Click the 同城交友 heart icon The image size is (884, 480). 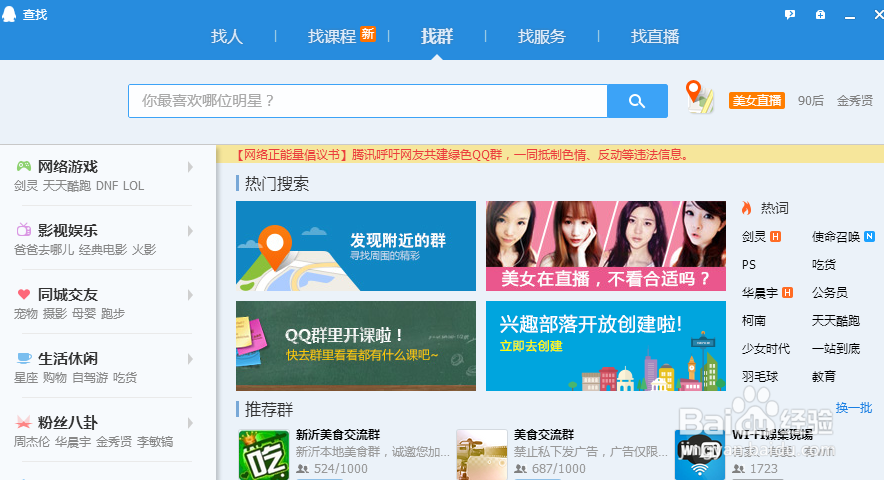click(x=24, y=294)
